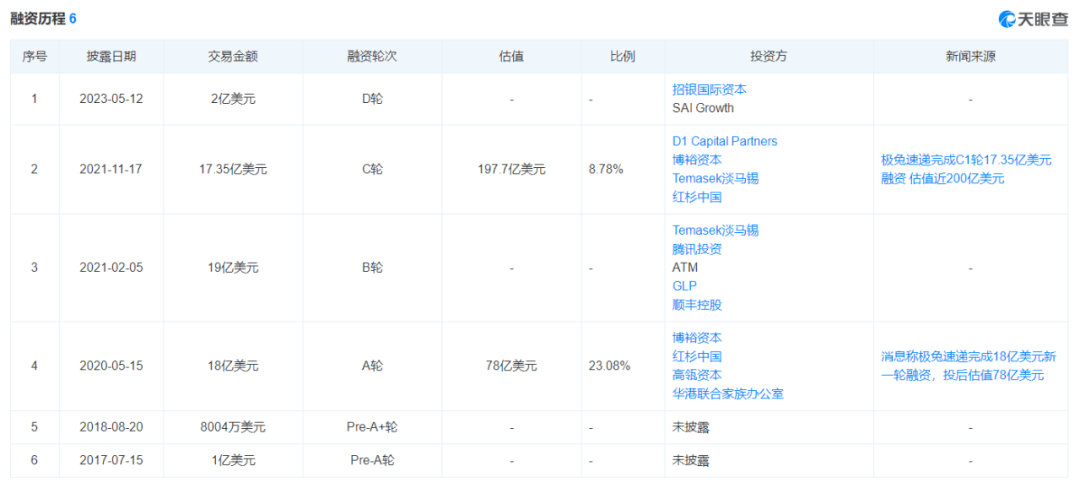This screenshot has height=488, width=1080.
Task: Open investor link 招银国际资本
Action: [709, 89]
